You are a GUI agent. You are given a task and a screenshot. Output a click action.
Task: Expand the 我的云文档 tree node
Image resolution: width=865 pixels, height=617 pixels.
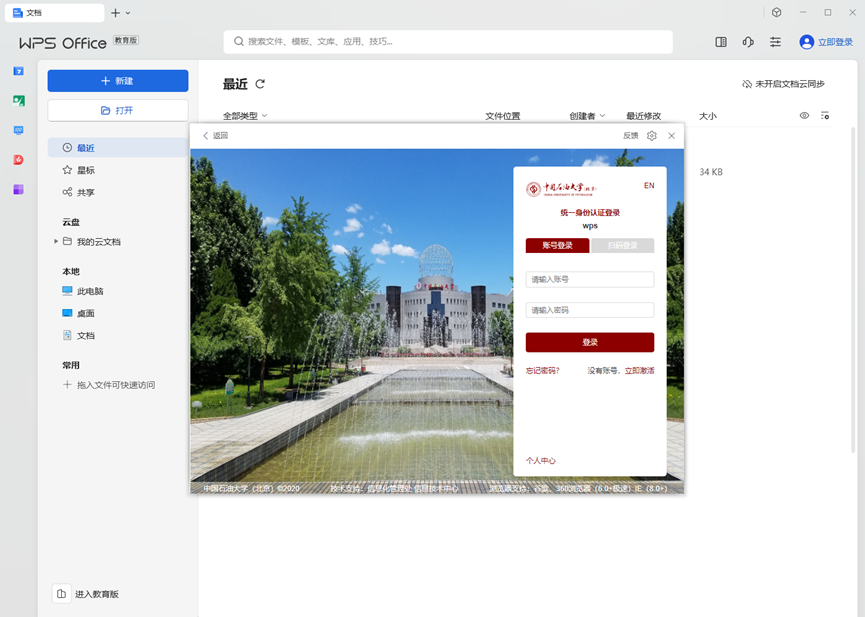56,242
